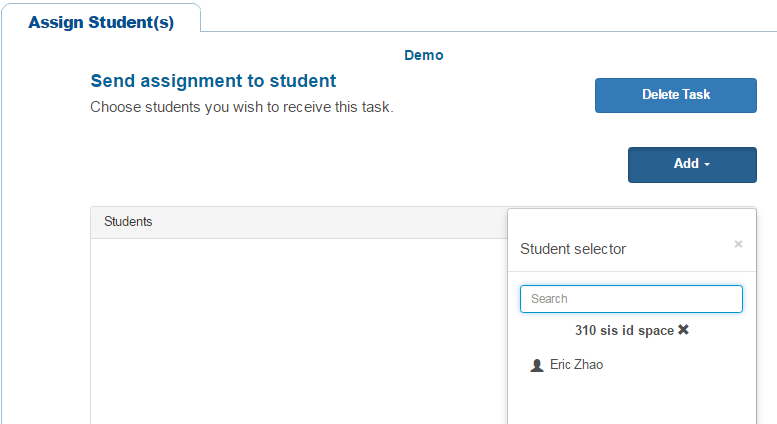This screenshot has width=777, height=424.
Task: Click the 310 sis id space label
Action: [x=624, y=330]
